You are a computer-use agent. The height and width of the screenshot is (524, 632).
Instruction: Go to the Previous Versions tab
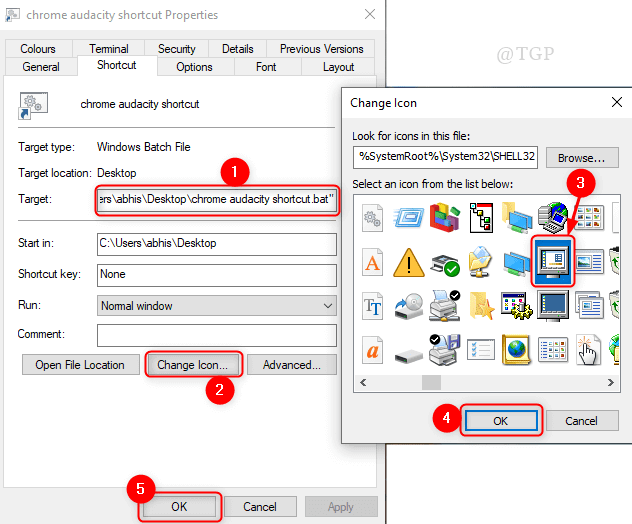point(321,49)
